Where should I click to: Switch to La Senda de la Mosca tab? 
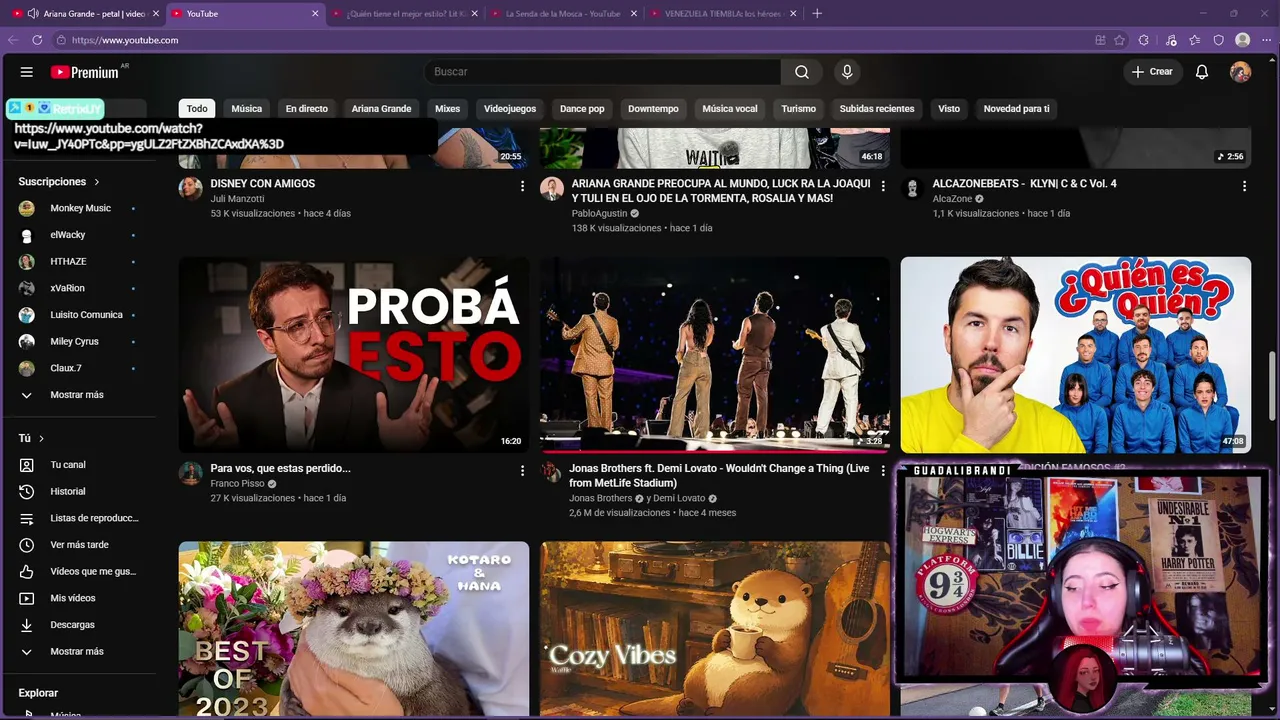coord(562,14)
